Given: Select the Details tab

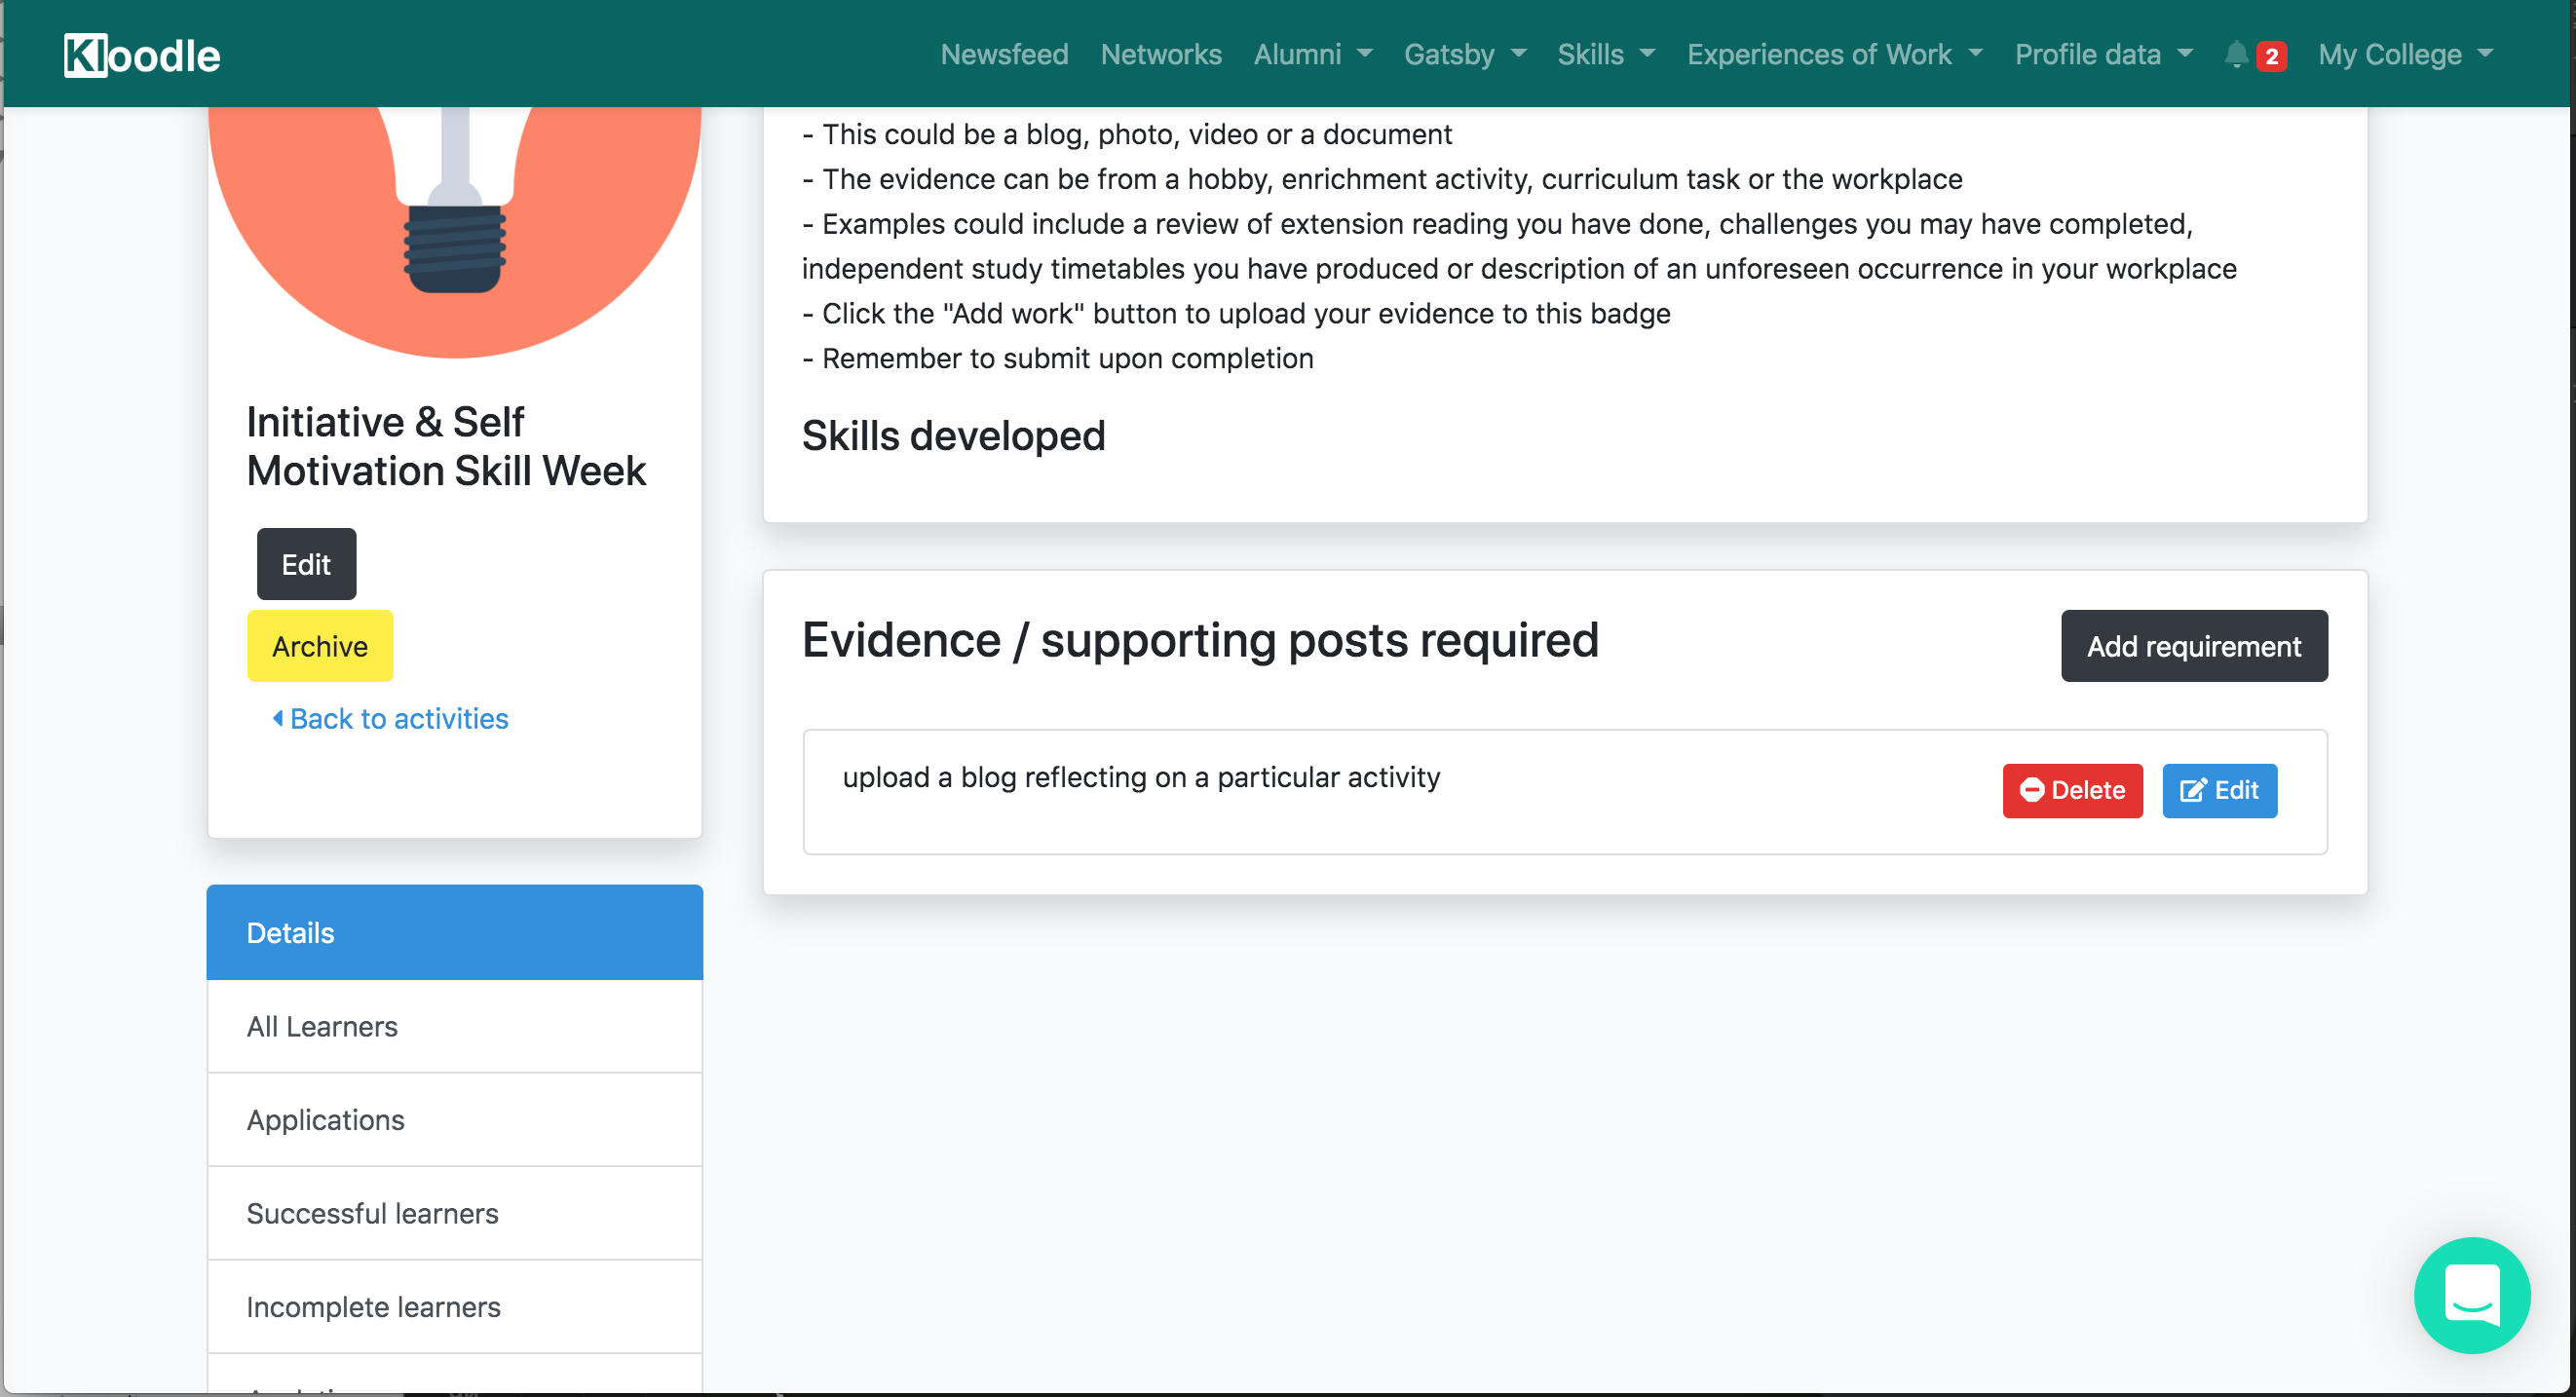Looking at the screenshot, I should point(454,932).
